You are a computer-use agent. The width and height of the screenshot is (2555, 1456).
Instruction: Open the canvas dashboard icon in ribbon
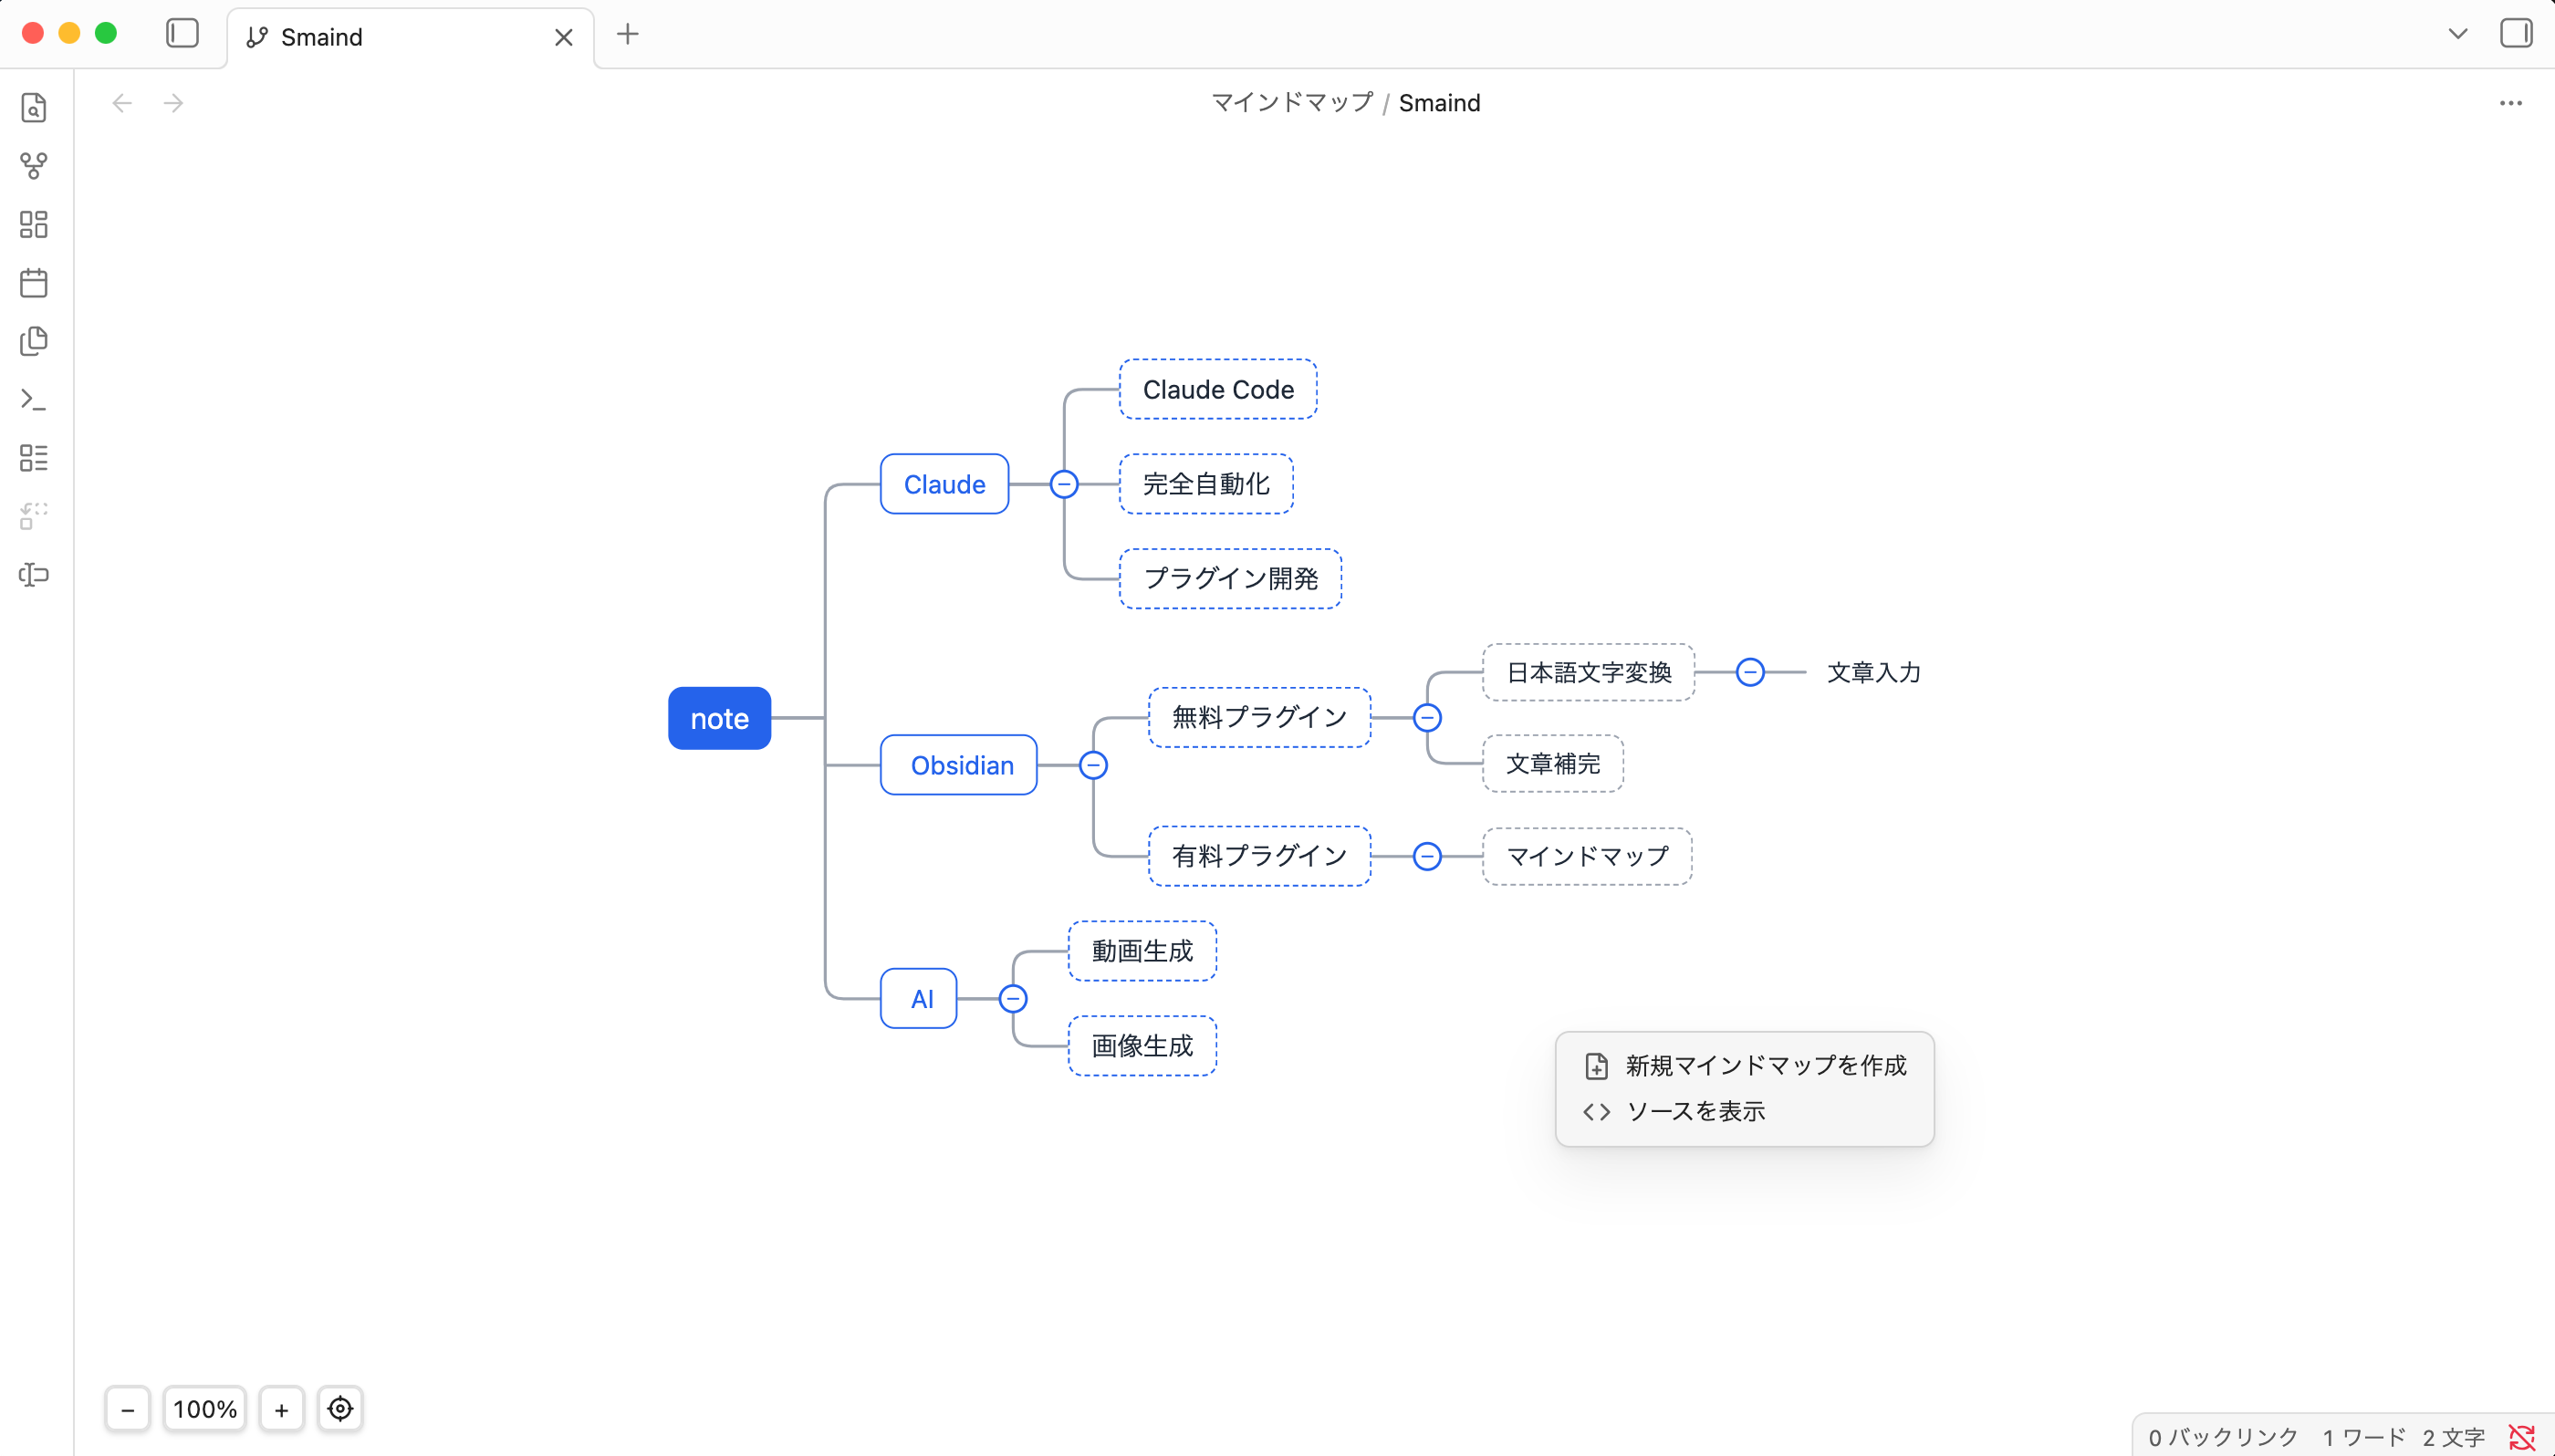[34, 224]
